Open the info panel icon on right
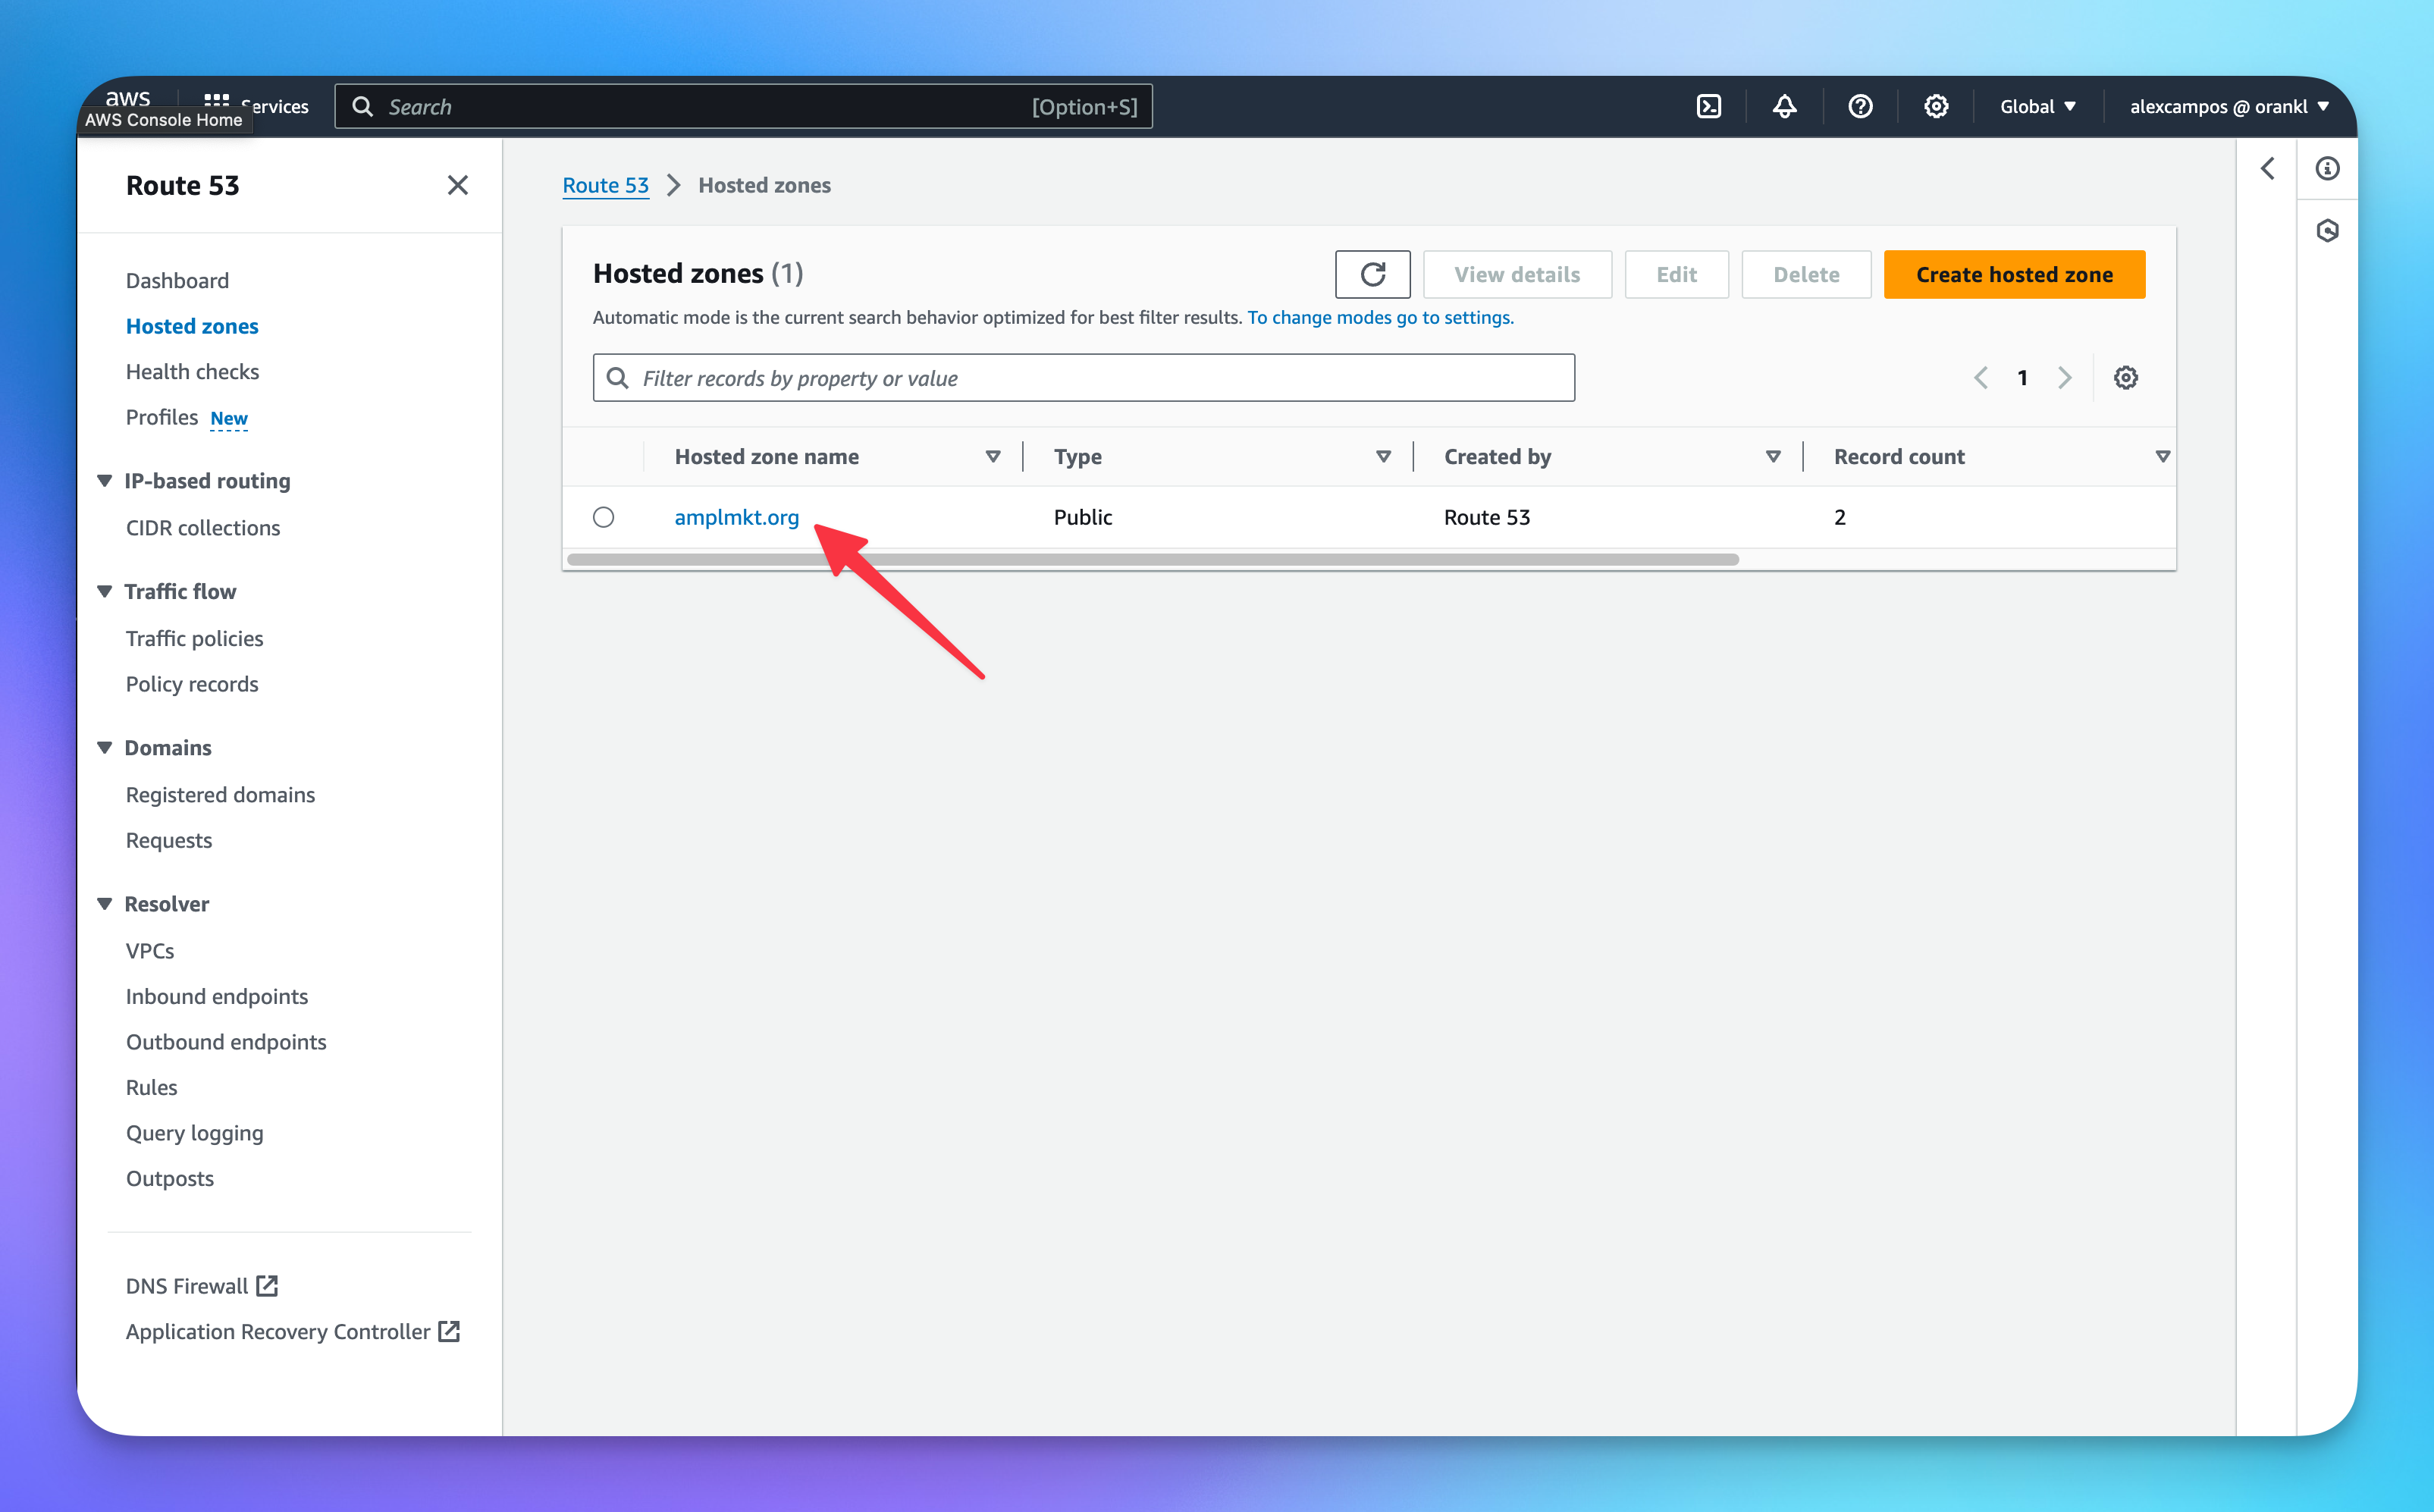The height and width of the screenshot is (1512, 2434). (x=2327, y=169)
